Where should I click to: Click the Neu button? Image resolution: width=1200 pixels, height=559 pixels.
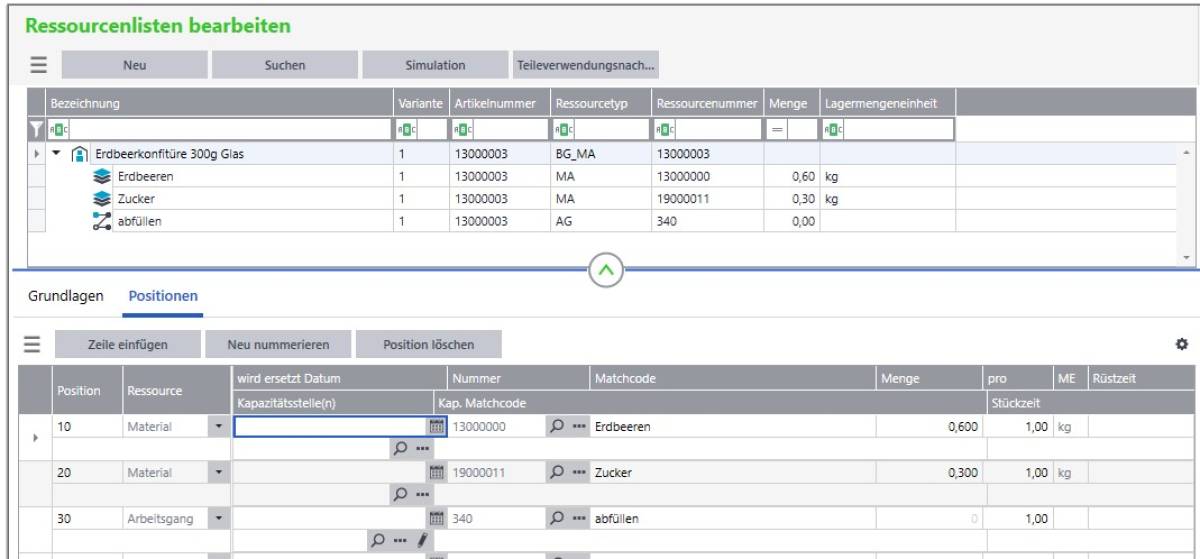click(135, 65)
